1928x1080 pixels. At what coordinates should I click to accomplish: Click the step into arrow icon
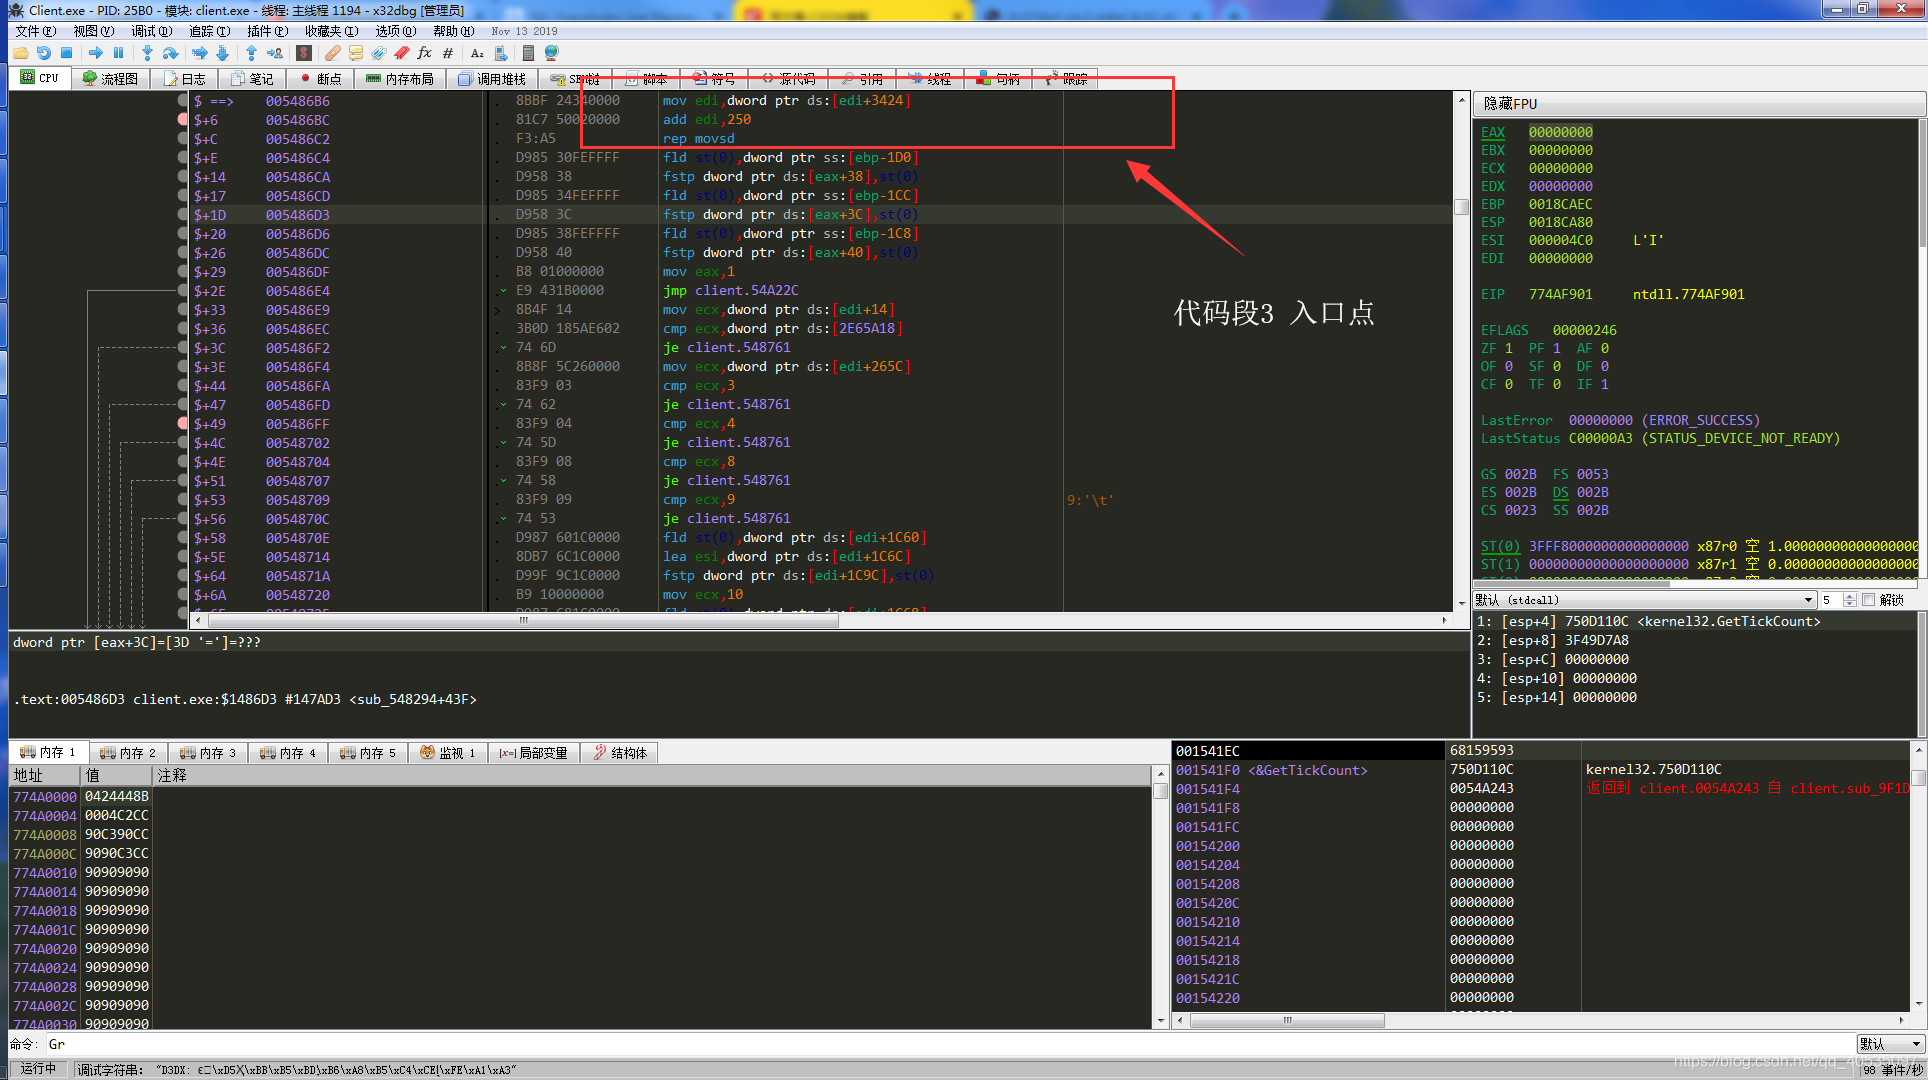[x=147, y=53]
